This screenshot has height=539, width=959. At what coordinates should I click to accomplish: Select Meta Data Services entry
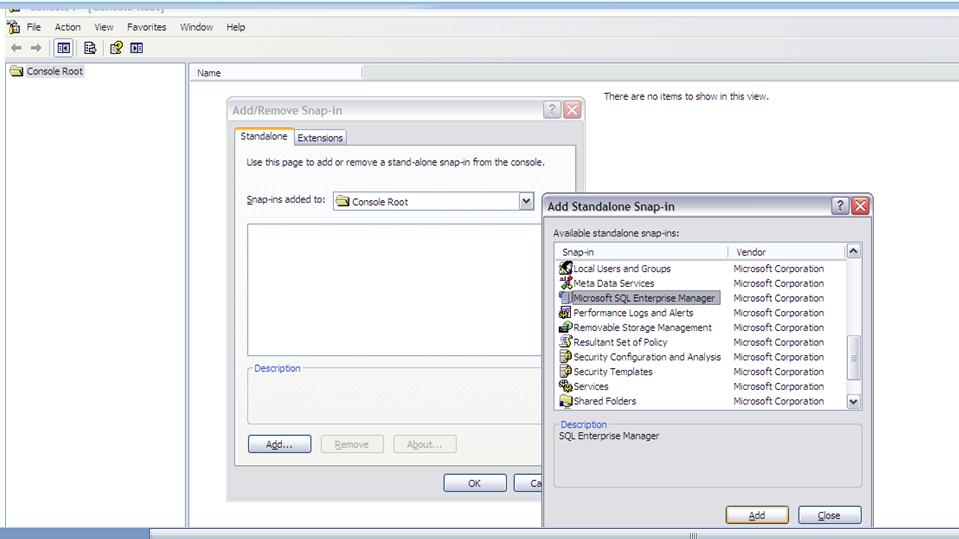[613, 283]
